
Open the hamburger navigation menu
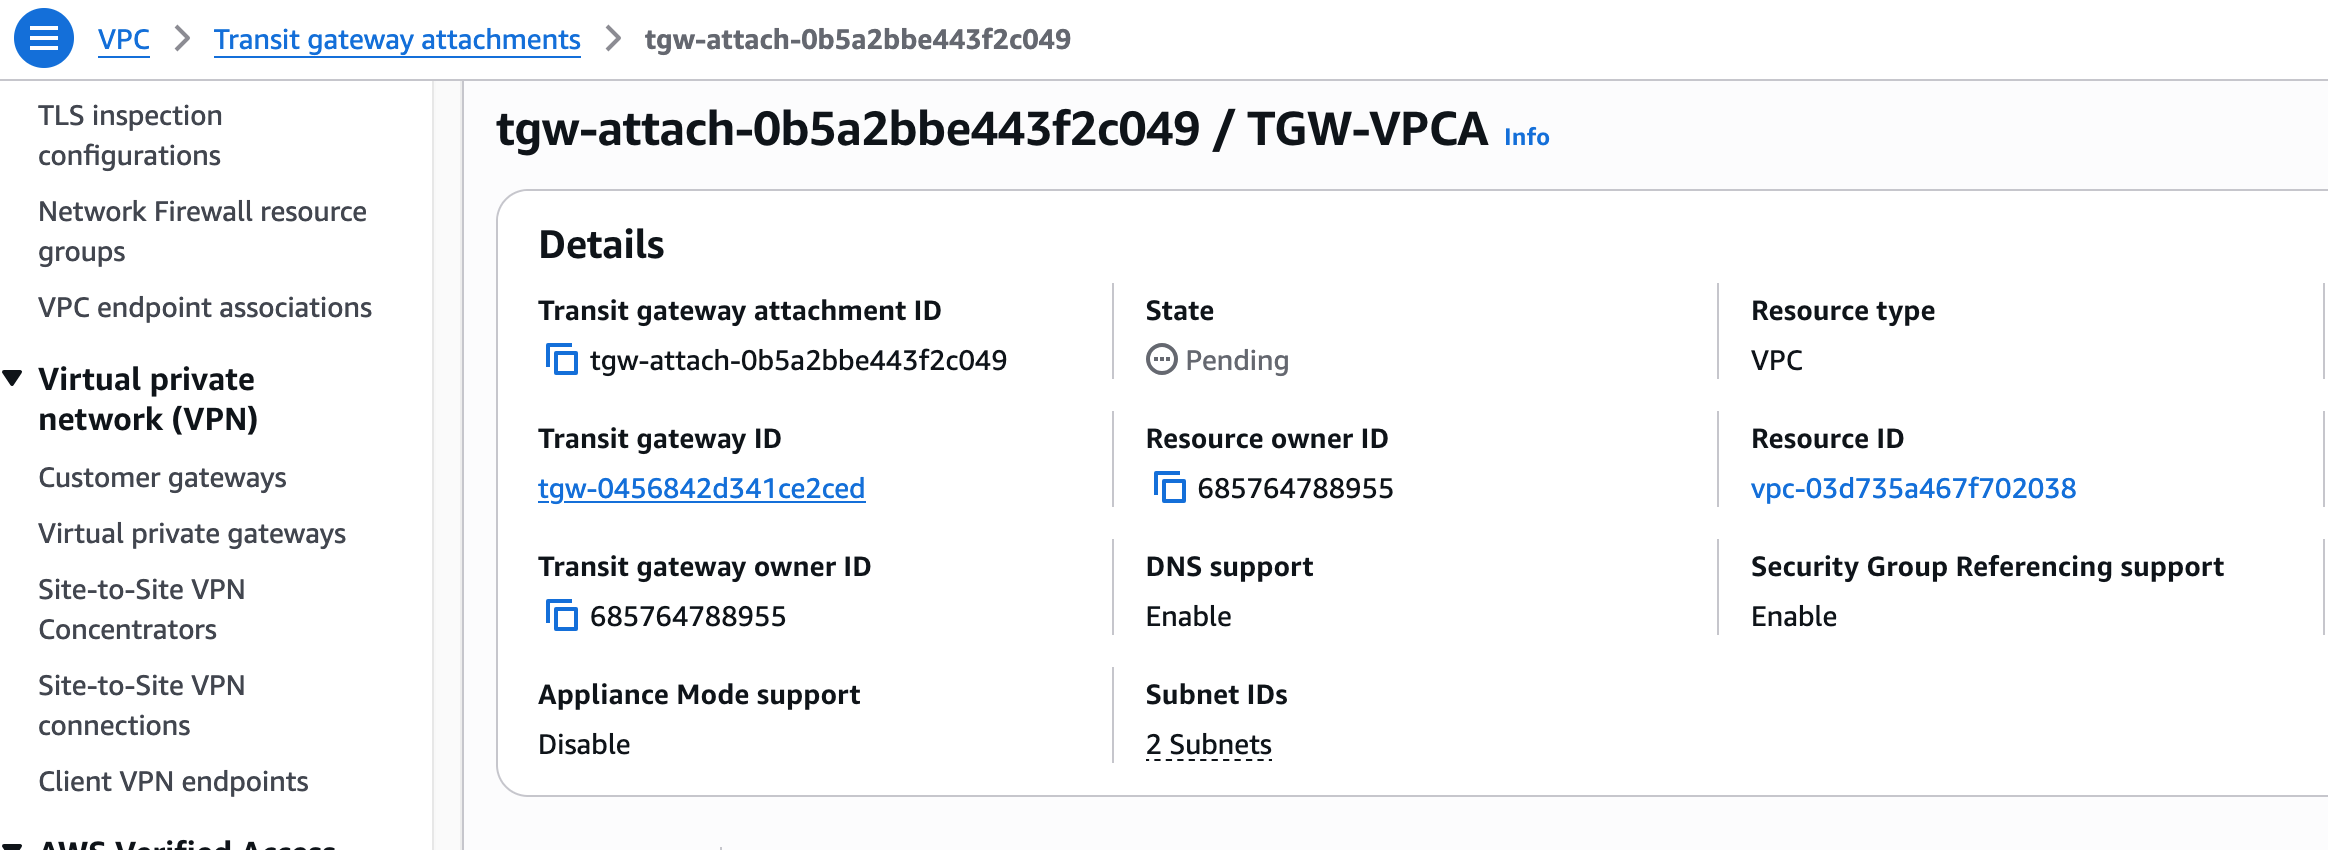(43, 38)
